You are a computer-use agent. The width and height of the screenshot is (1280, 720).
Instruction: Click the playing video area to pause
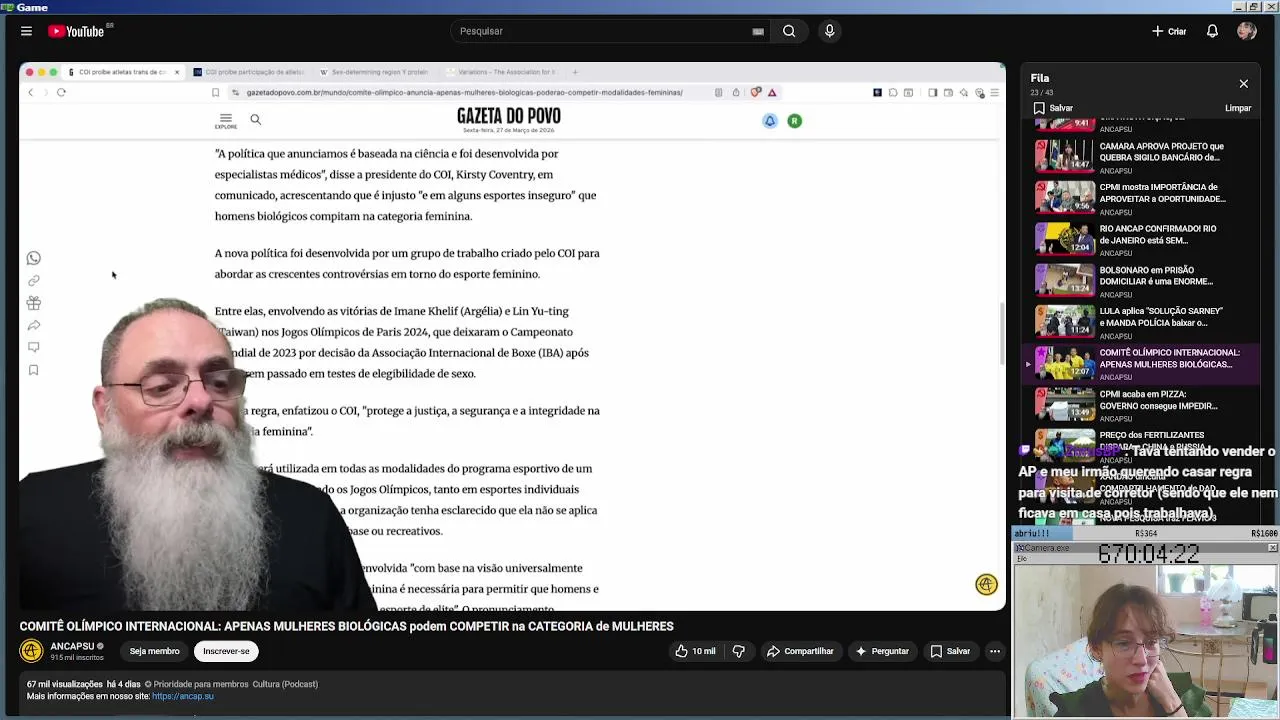(512, 336)
